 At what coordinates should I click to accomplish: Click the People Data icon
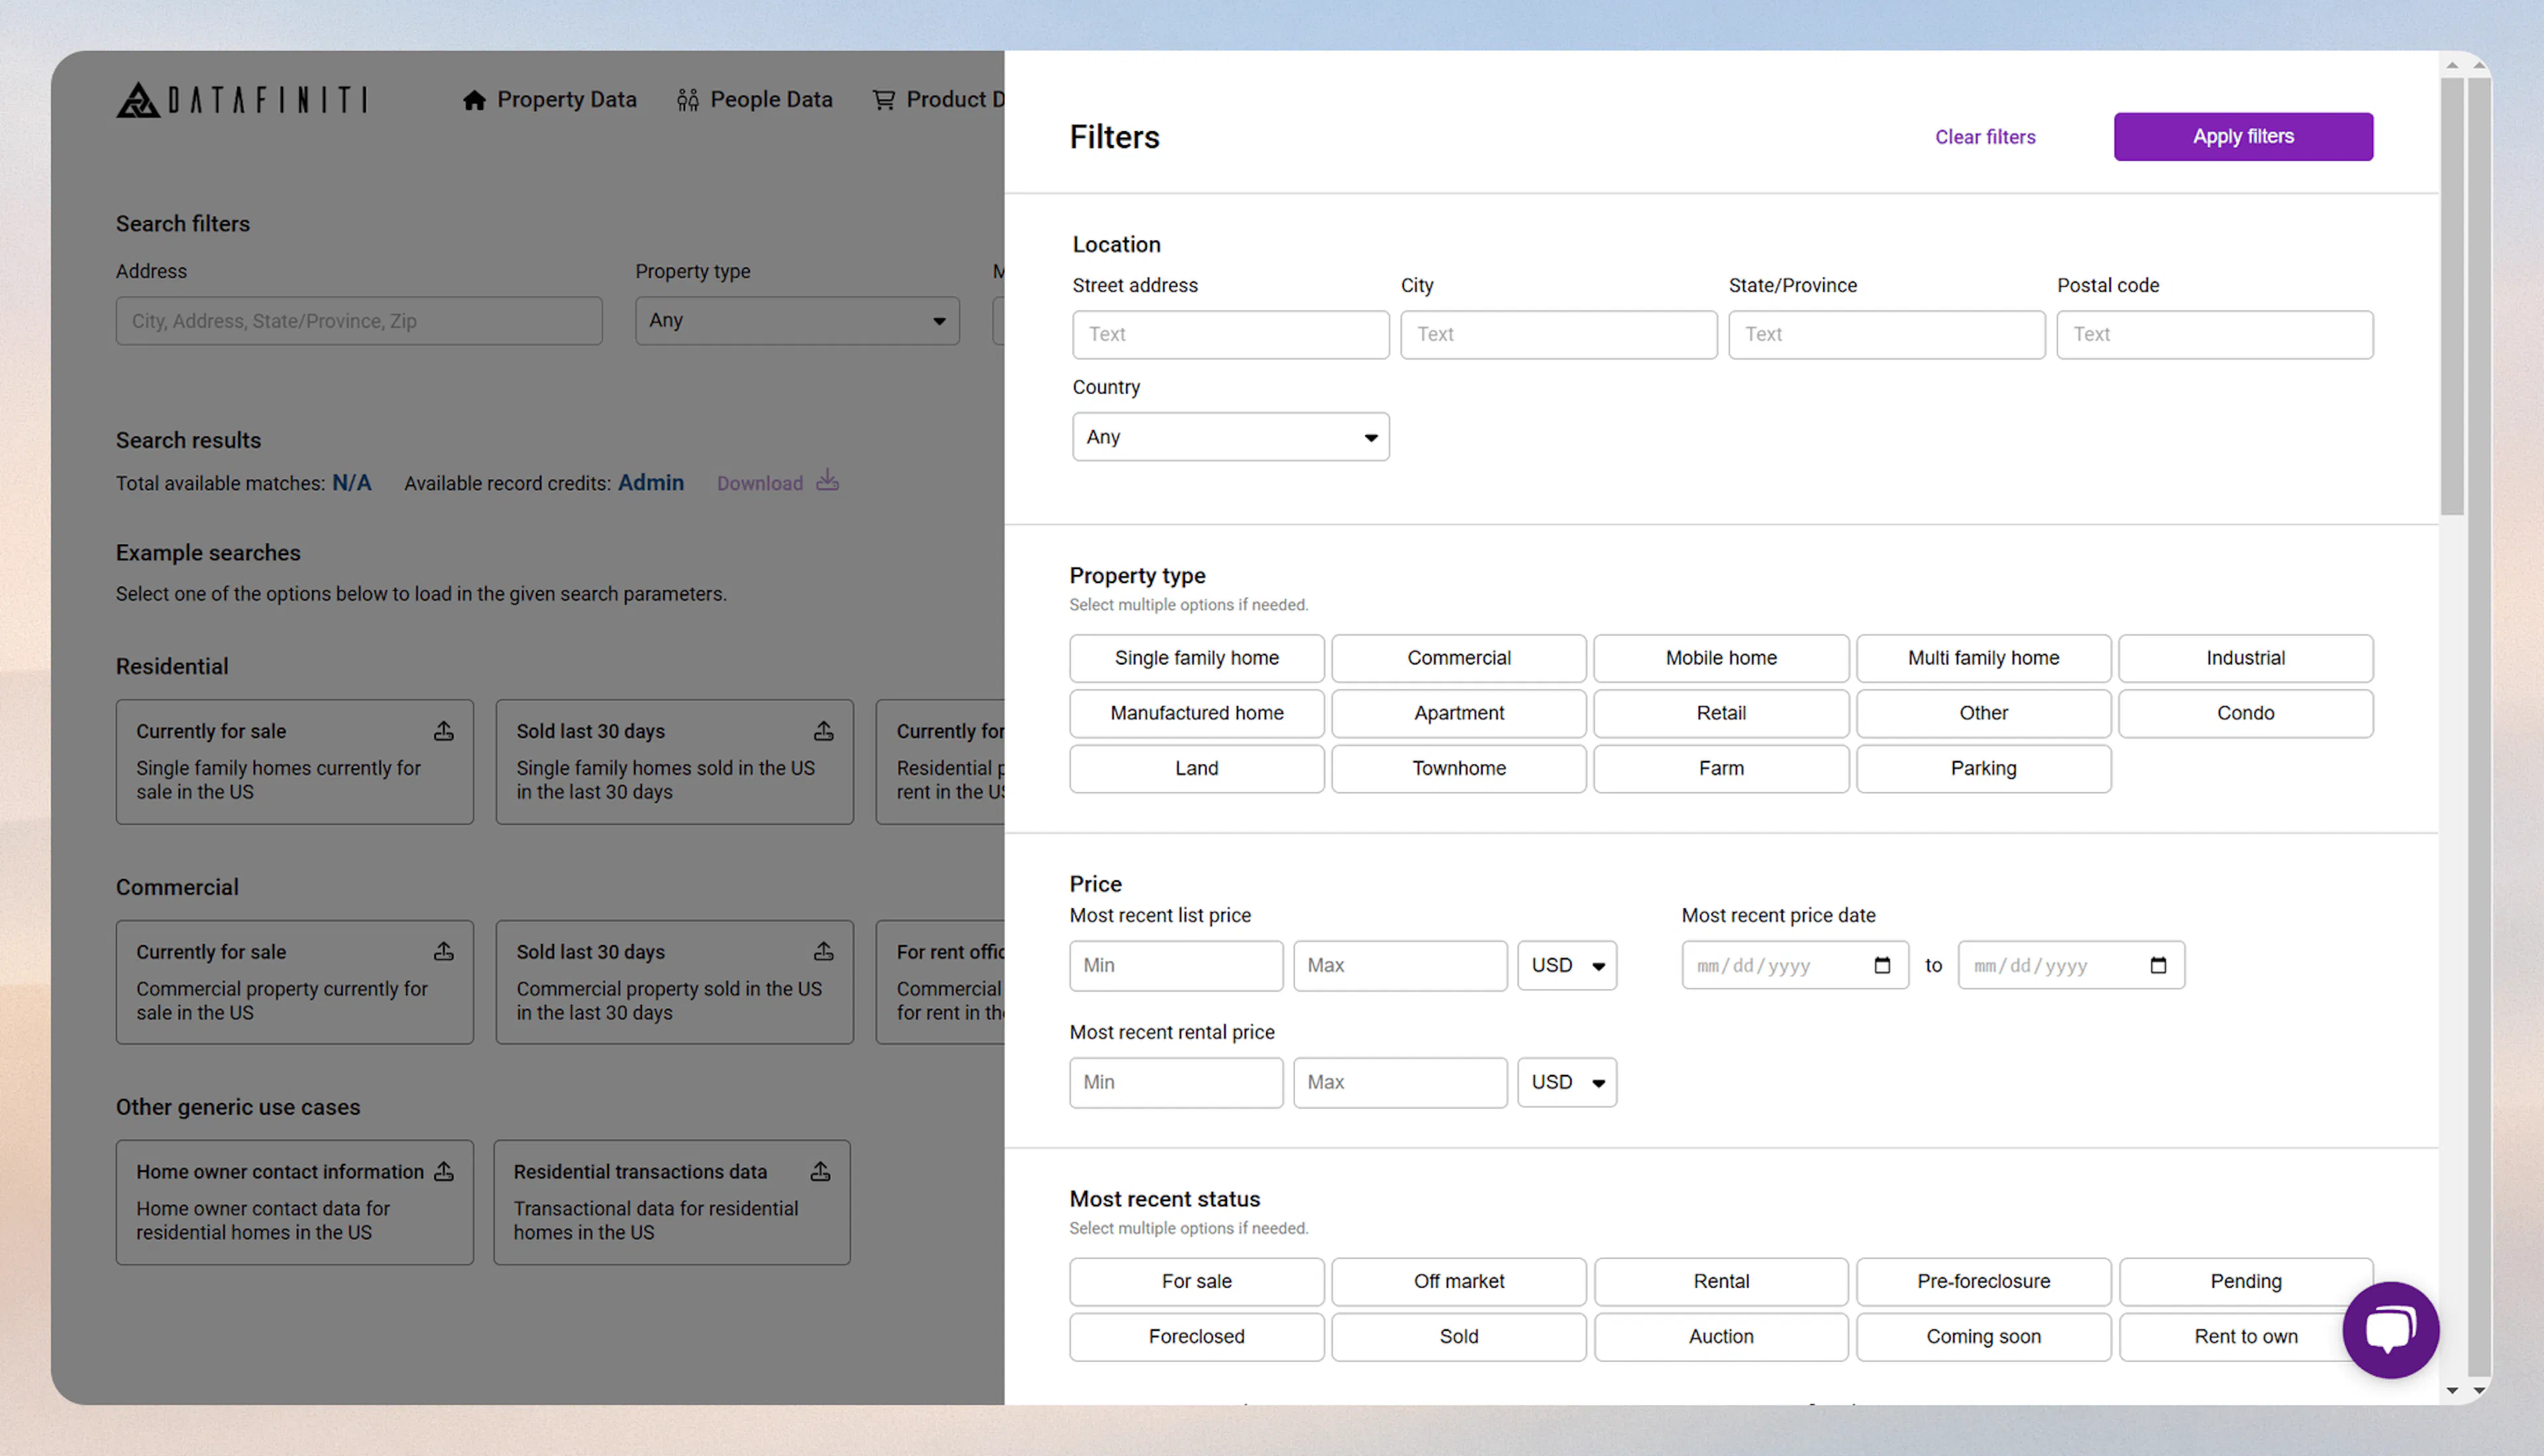[687, 99]
